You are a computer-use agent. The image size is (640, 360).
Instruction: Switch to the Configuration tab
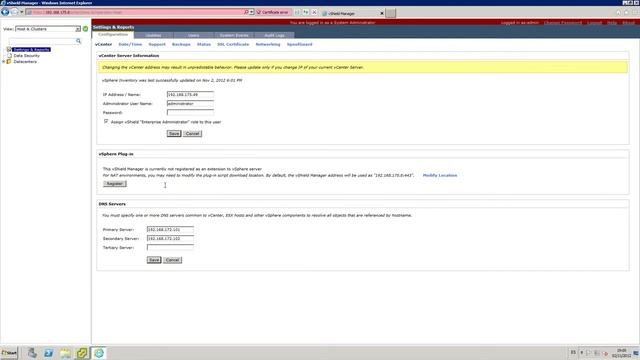point(113,35)
